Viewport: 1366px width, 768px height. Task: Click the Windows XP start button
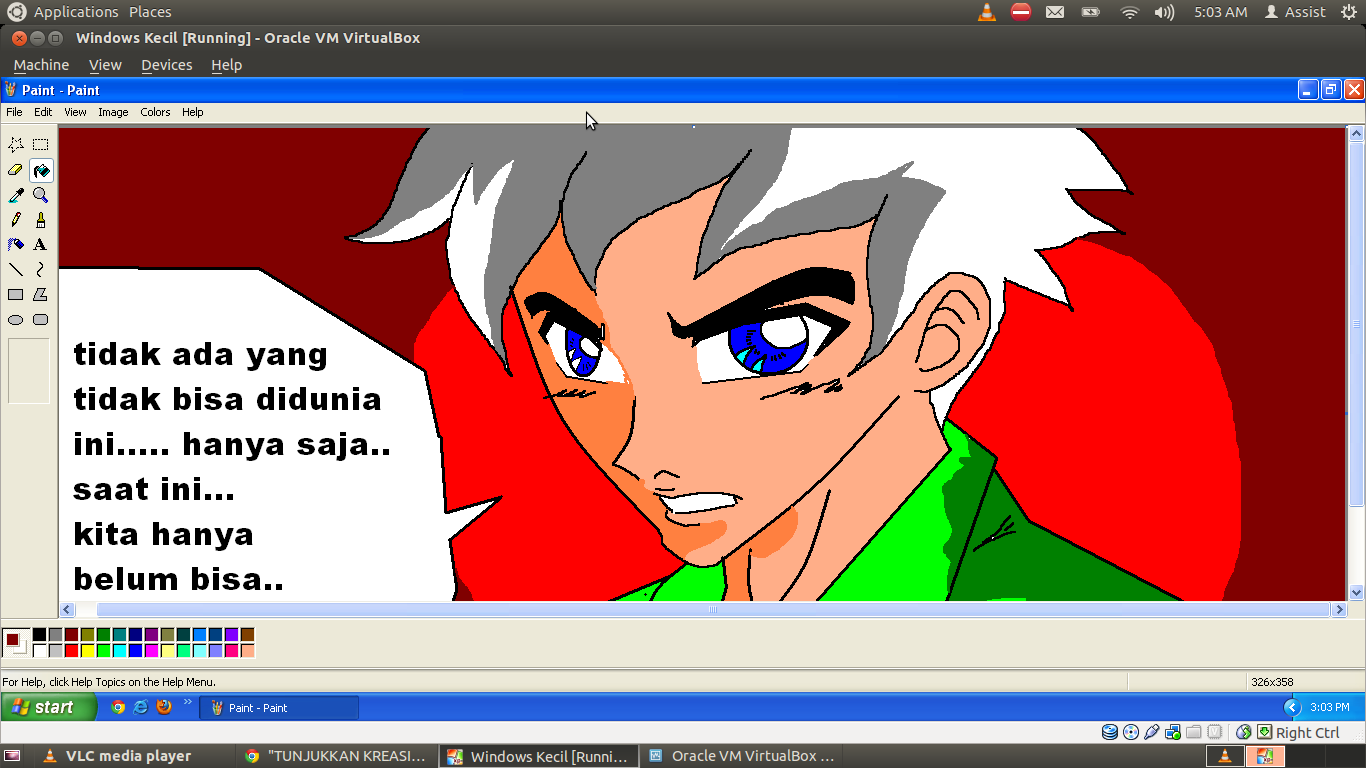[x=49, y=707]
